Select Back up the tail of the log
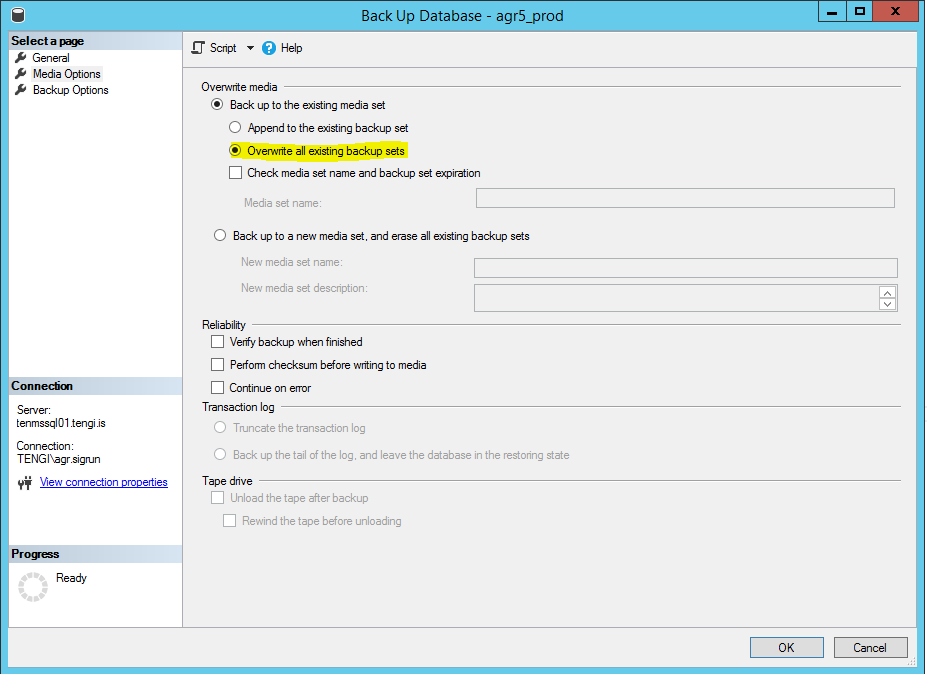This screenshot has height=674, width=927. pos(220,454)
